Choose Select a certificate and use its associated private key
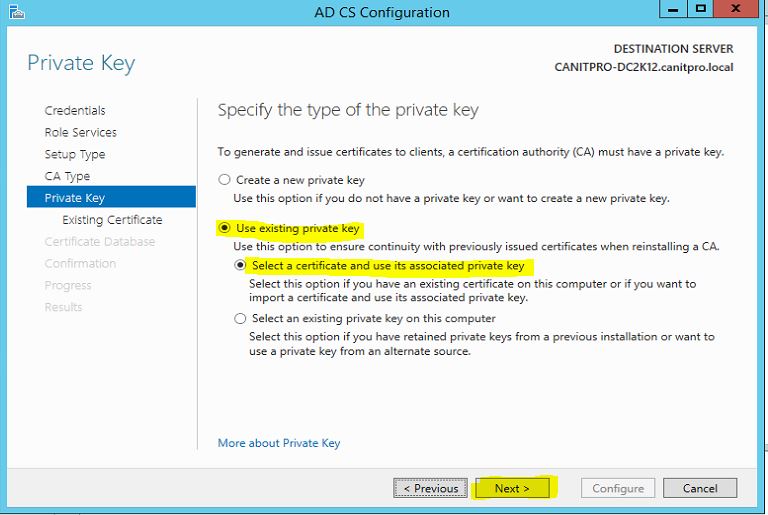The width and height of the screenshot is (768, 515). (240, 266)
